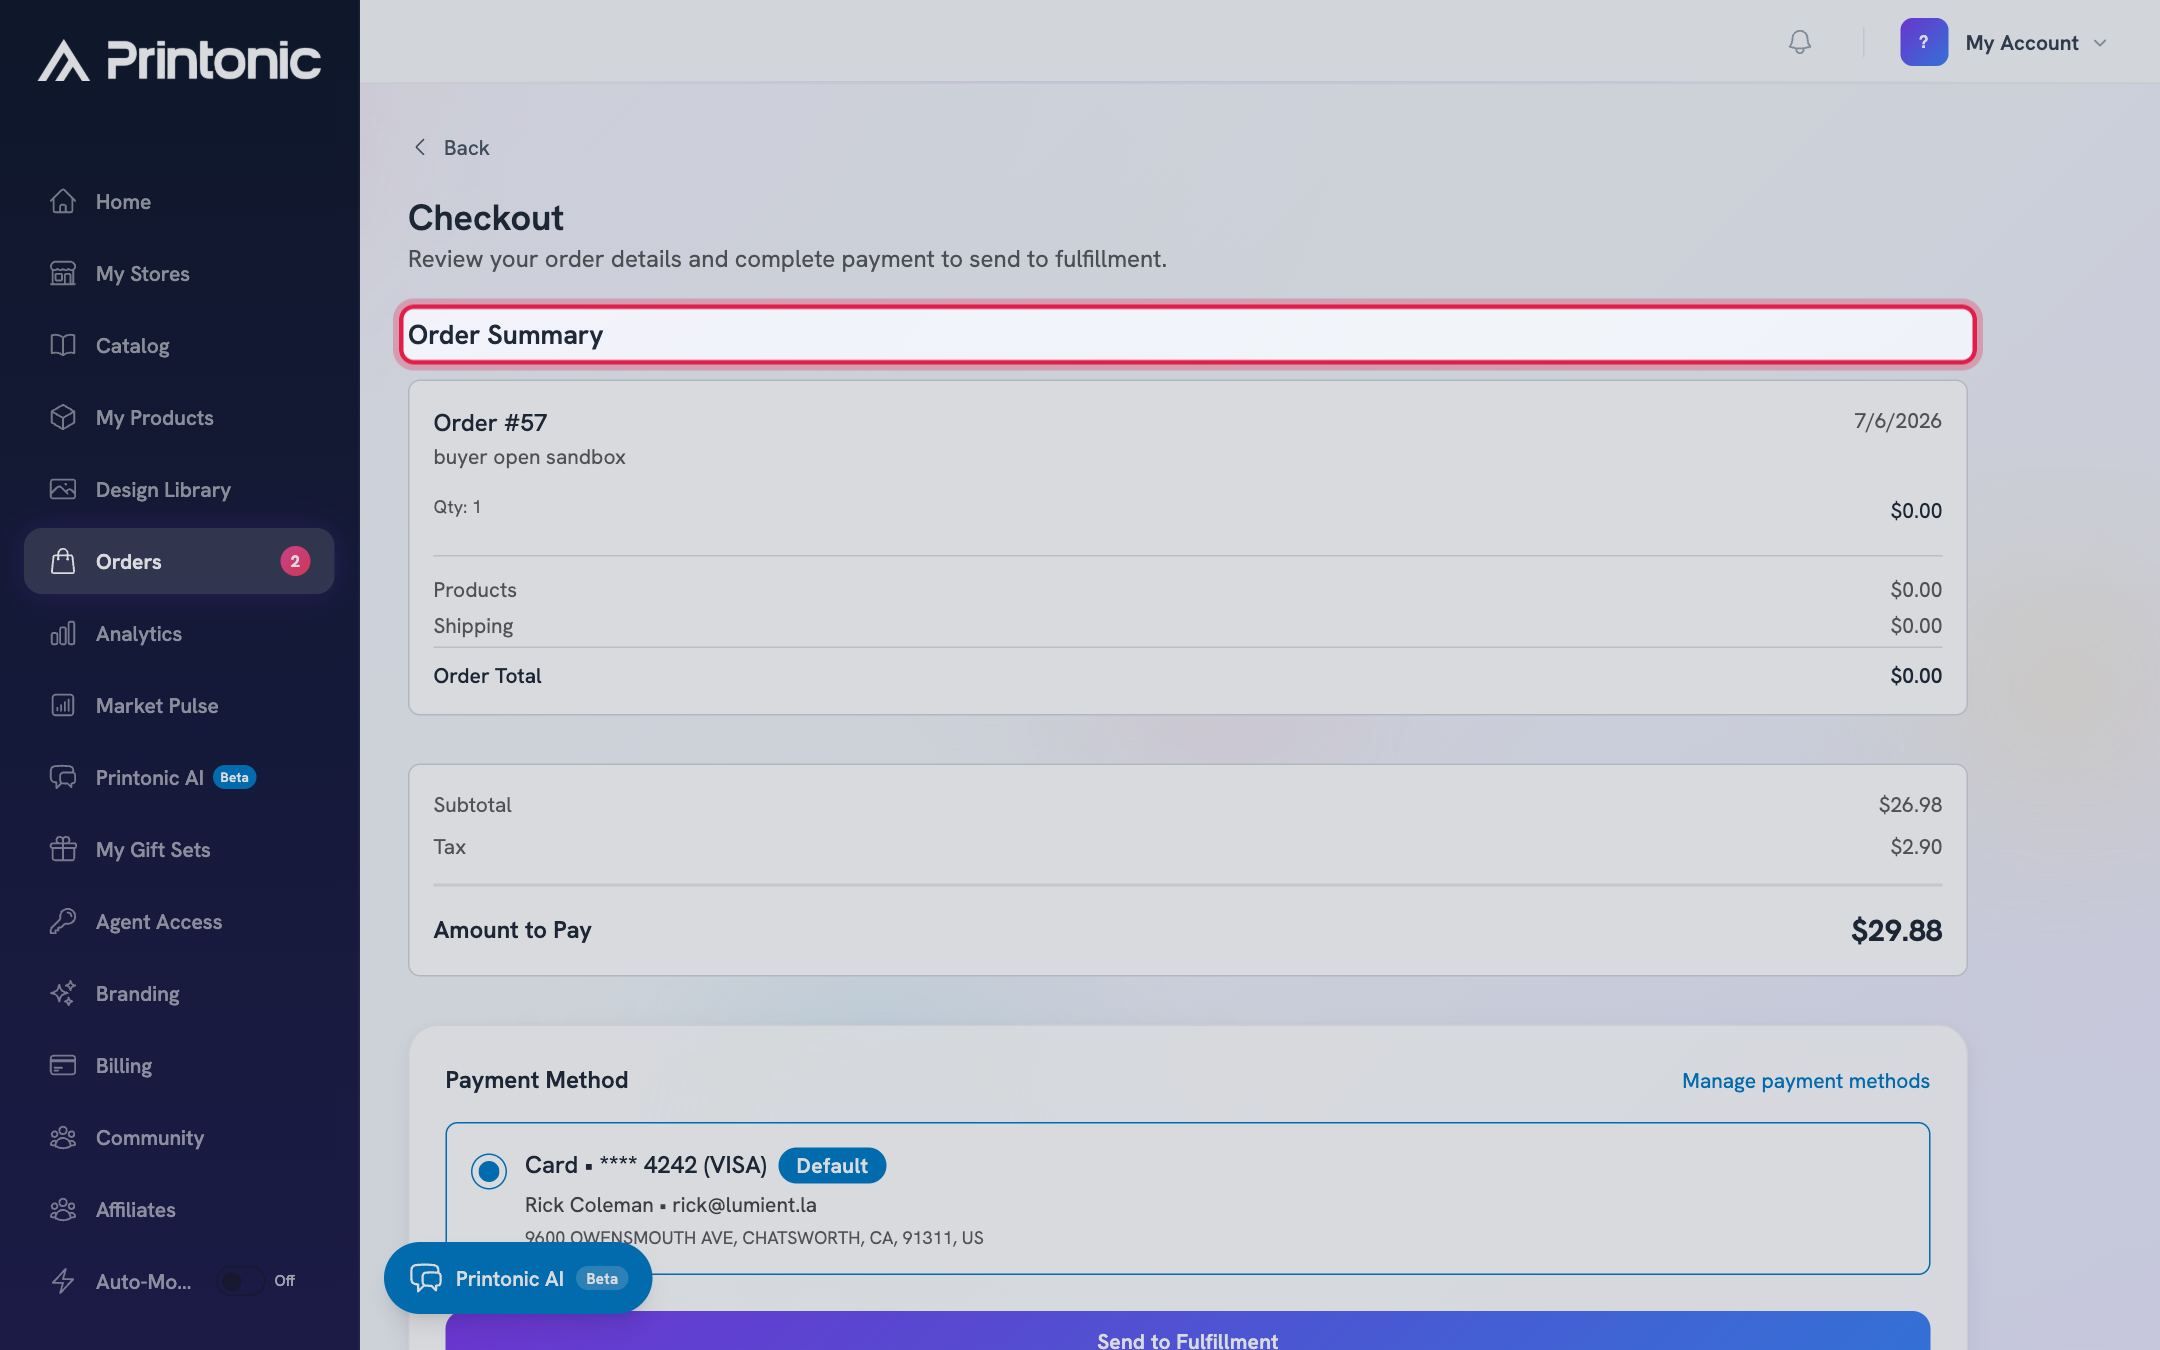Click the Qty: 1 label

coord(457,507)
